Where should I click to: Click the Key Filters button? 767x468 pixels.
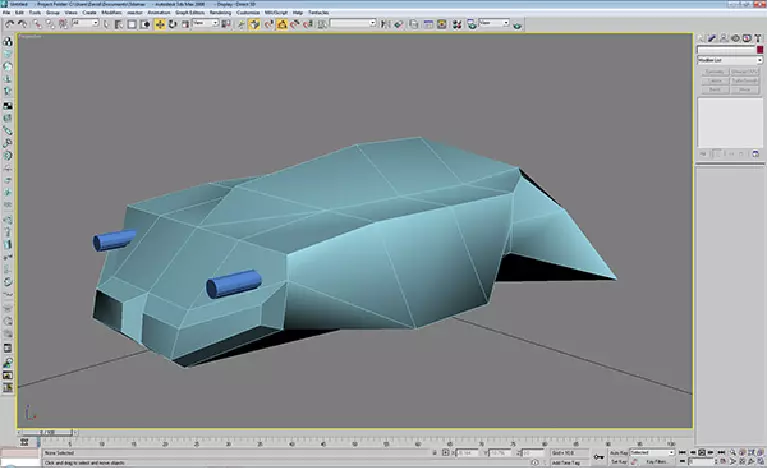coord(656,462)
